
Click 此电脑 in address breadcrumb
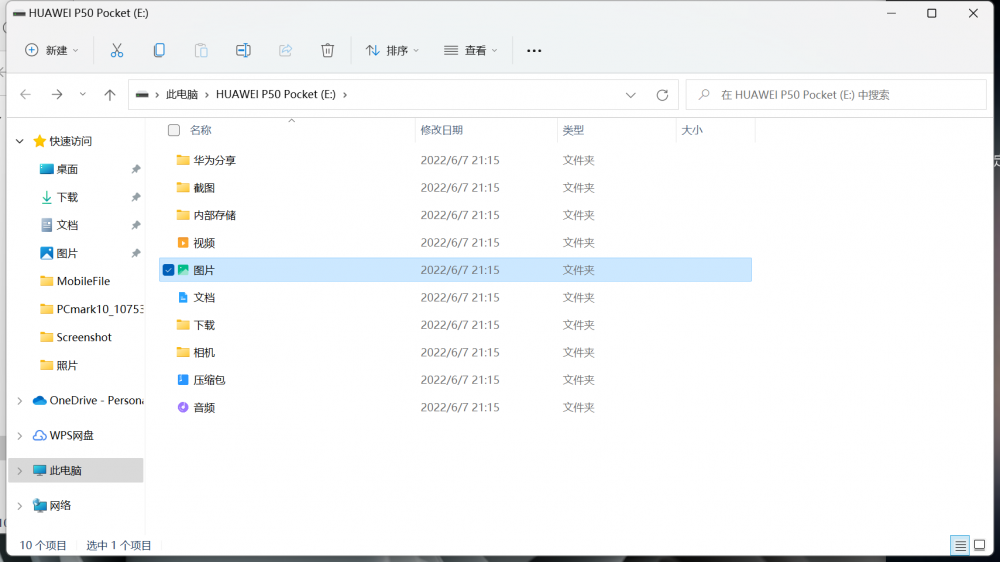(x=182, y=94)
